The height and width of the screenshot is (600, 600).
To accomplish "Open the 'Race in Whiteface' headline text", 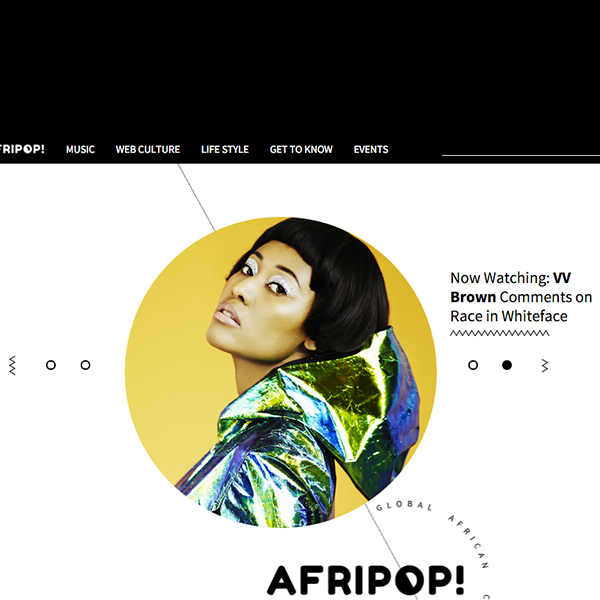I will pos(509,316).
